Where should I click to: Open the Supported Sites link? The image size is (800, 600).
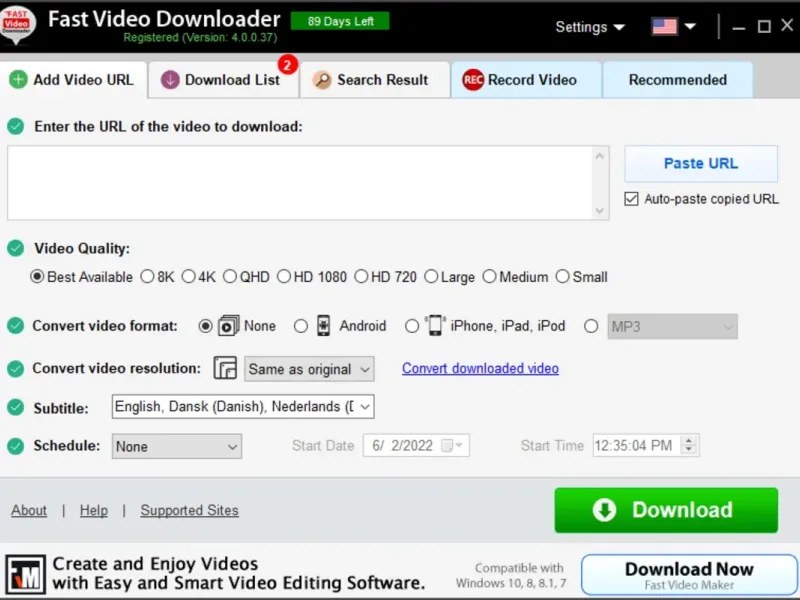(x=189, y=510)
